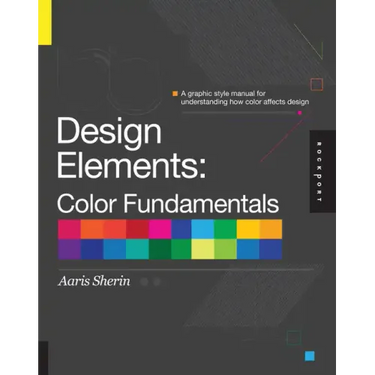
Task: Select the purple swatch in the color grid
Action: [x=69, y=249]
